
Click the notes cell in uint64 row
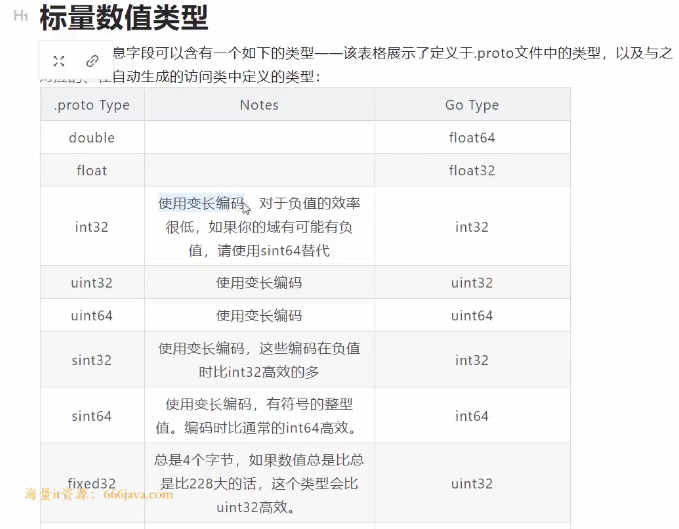[x=259, y=316]
